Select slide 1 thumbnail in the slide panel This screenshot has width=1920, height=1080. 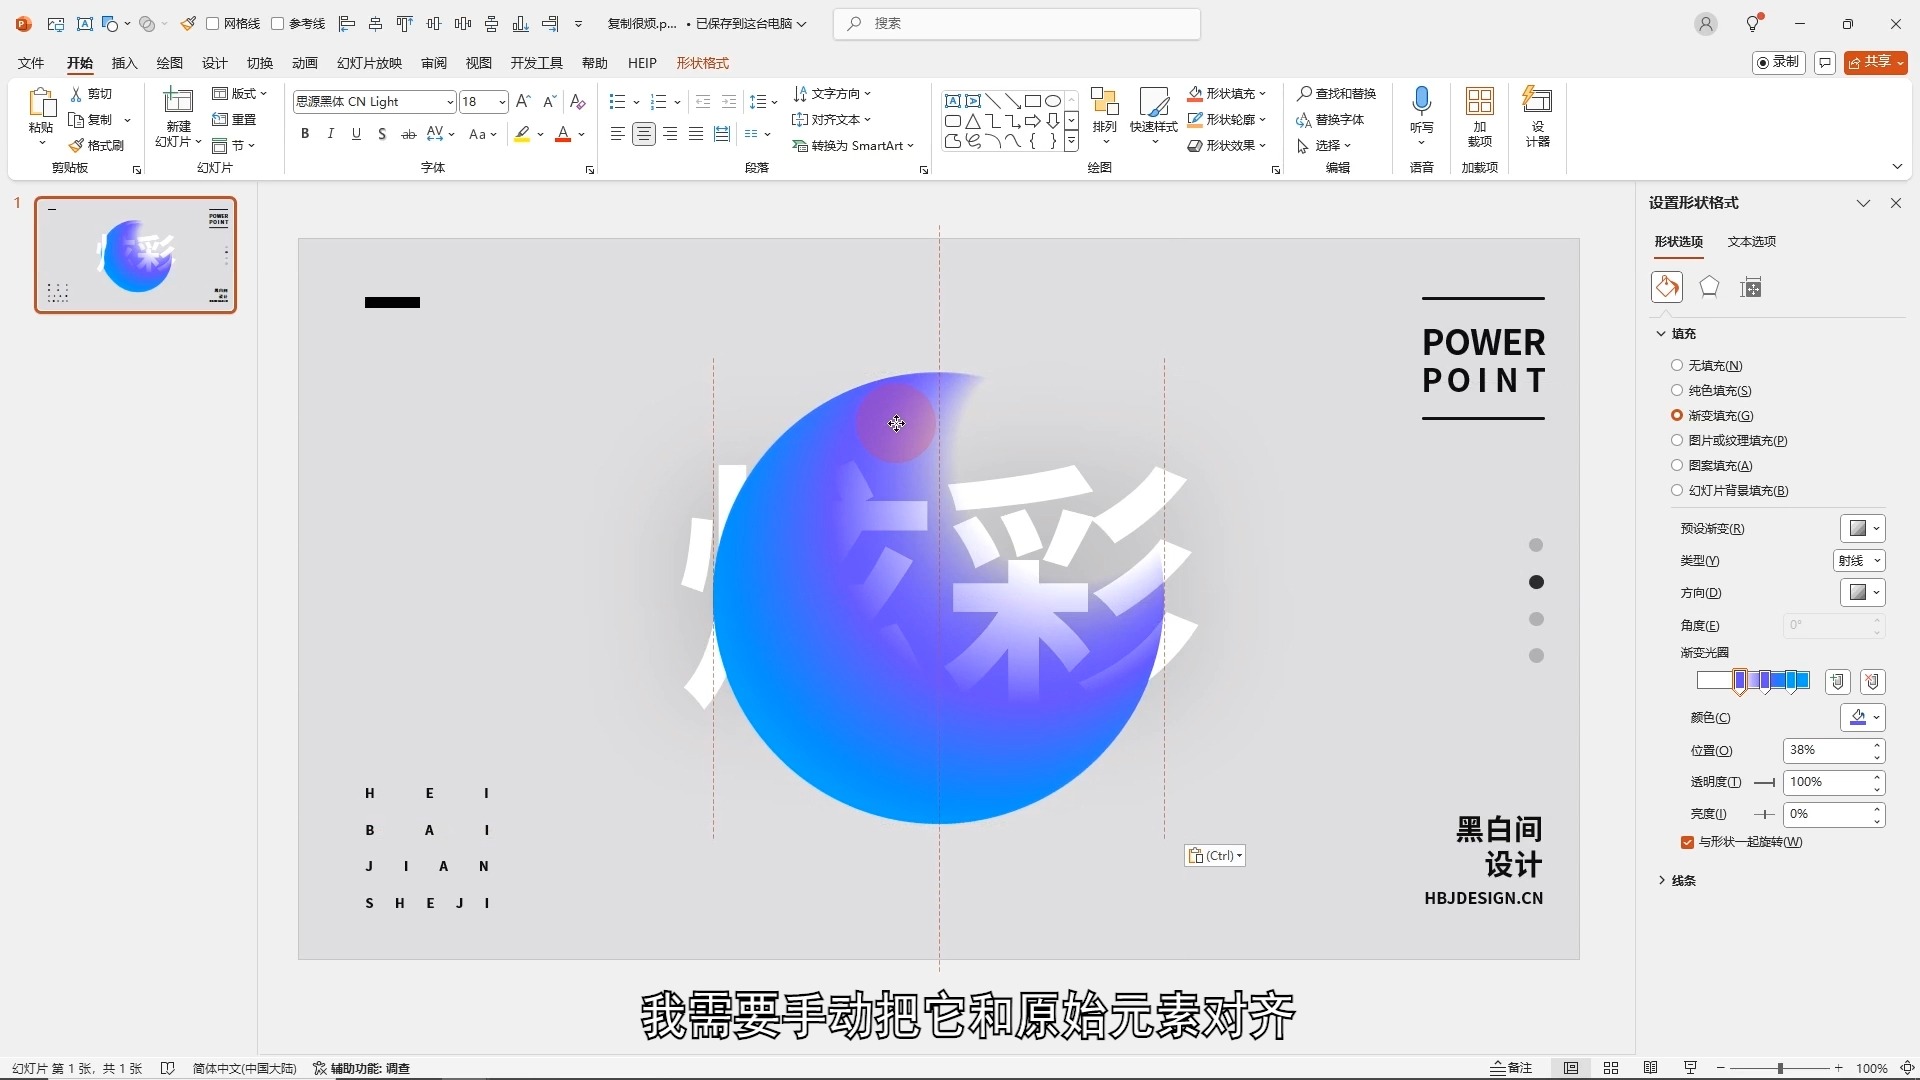point(136,255)
